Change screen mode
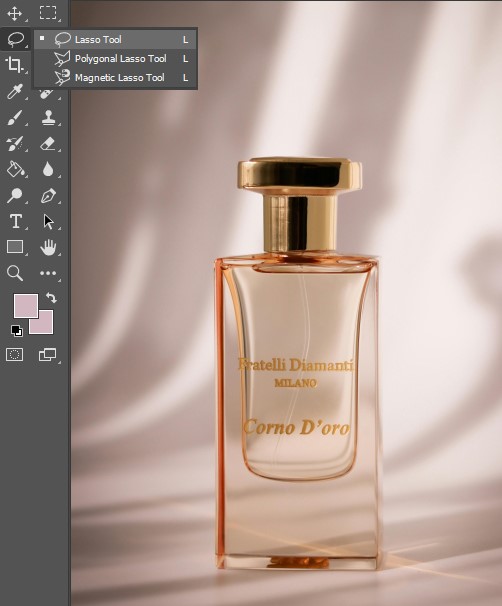The height and width of the screenshot is (606, 502). (48, 354)
